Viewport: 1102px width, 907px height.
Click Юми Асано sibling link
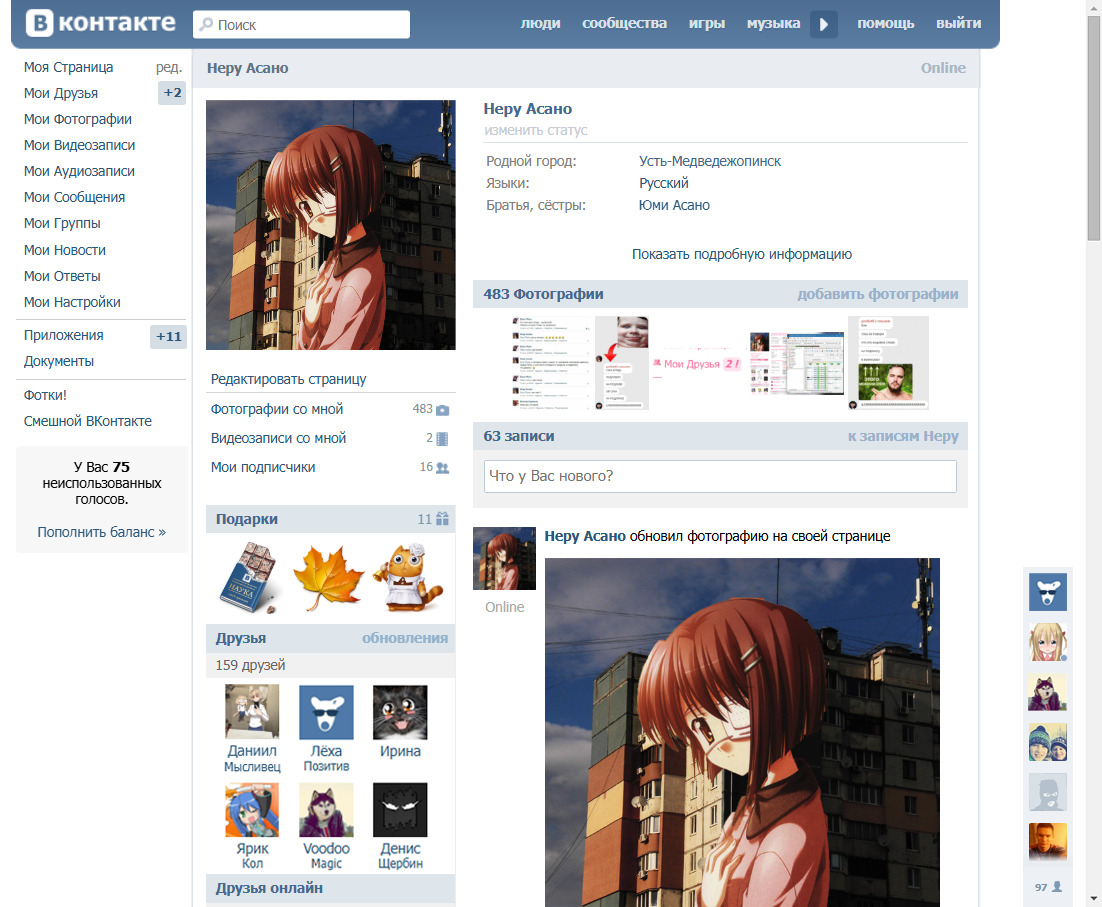[x=674, y=205]
